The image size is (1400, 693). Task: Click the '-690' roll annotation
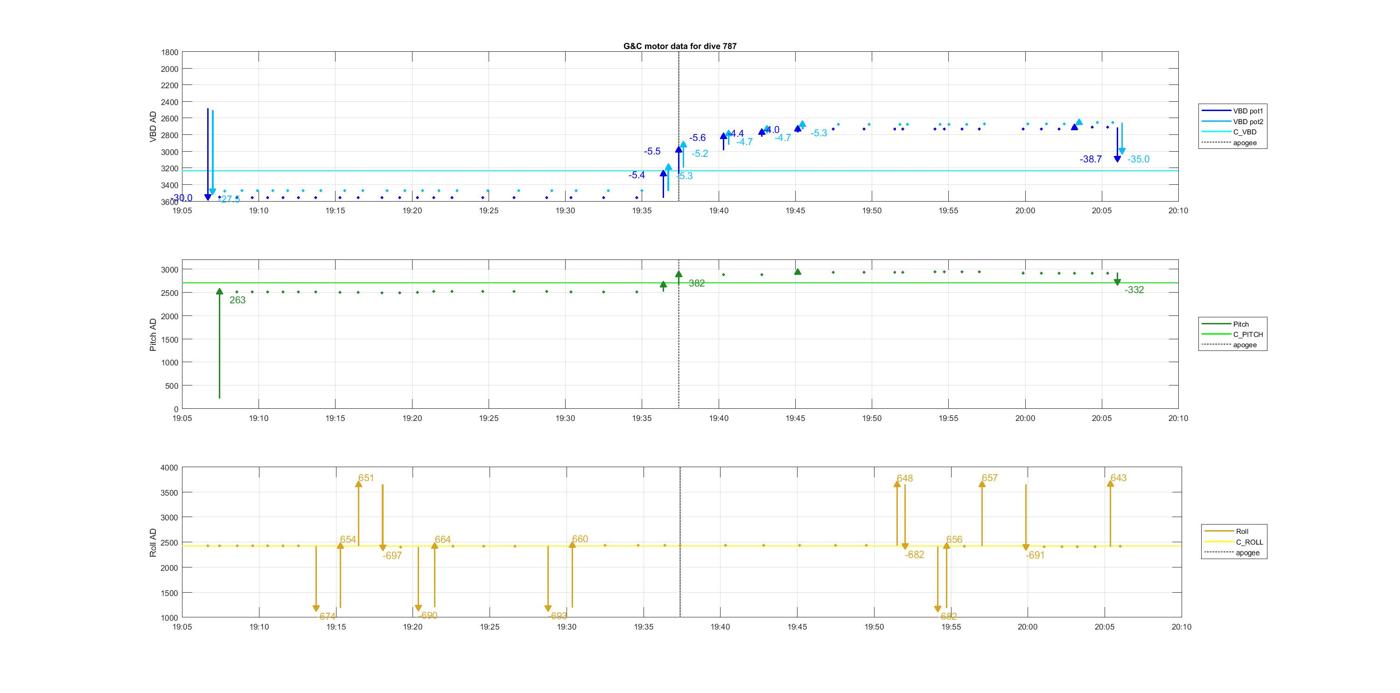tap(427, 616)
